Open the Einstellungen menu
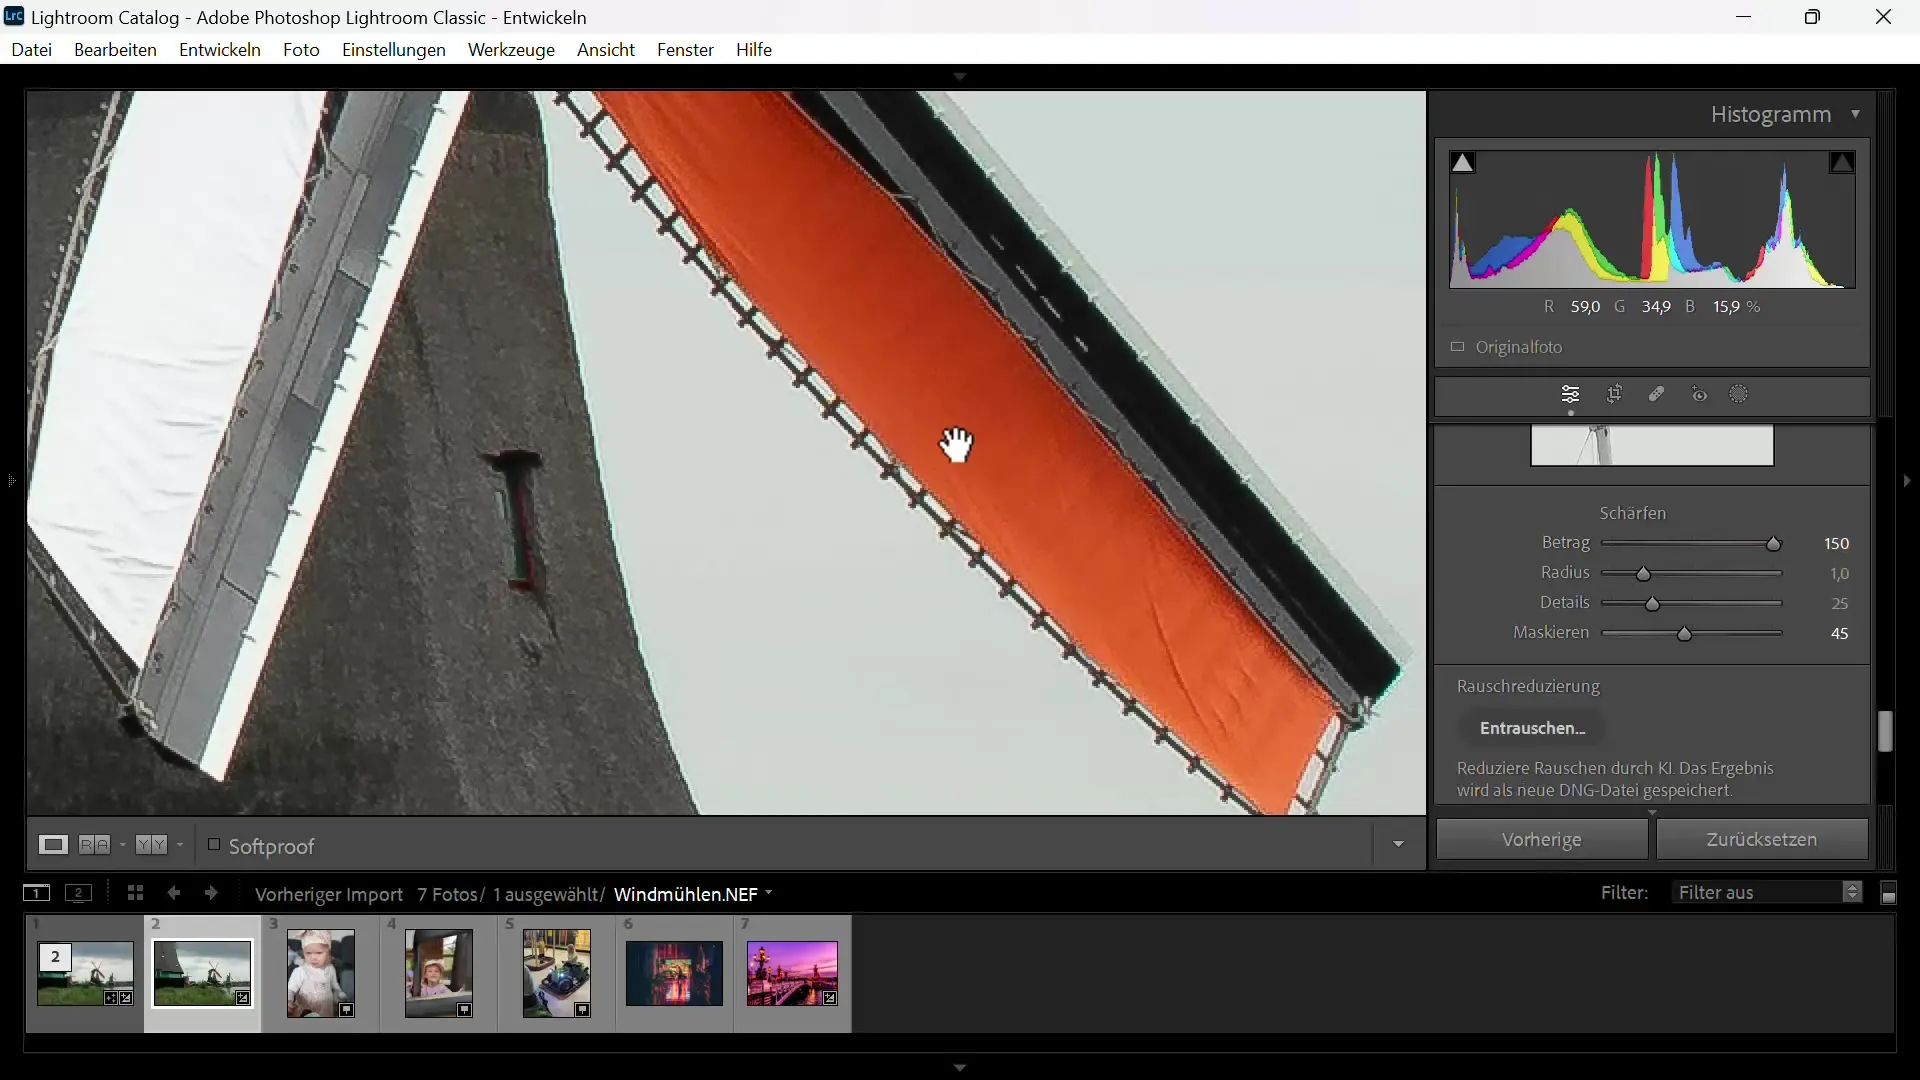 pyautogui.click(x=394, y=50)
